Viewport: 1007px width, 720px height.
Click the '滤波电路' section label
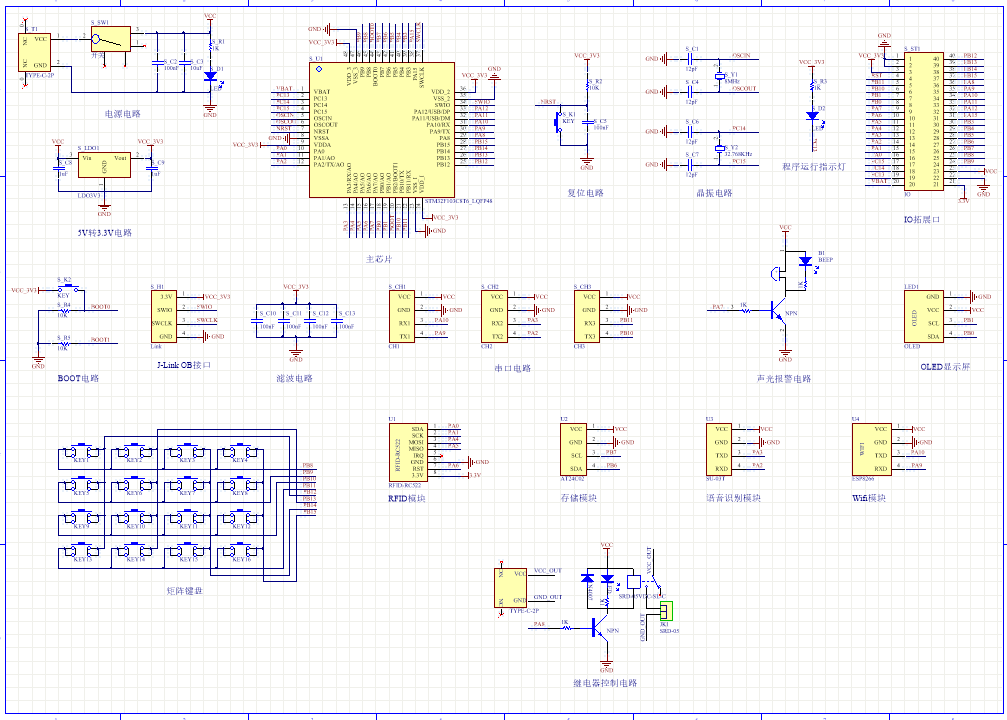pyautogui.click(x=295, y=378)
